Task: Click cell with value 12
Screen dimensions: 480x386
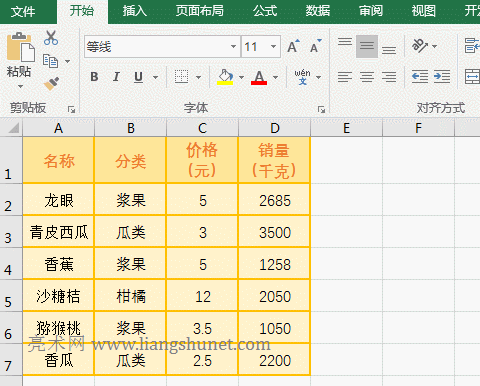Action: click(202, 296)
